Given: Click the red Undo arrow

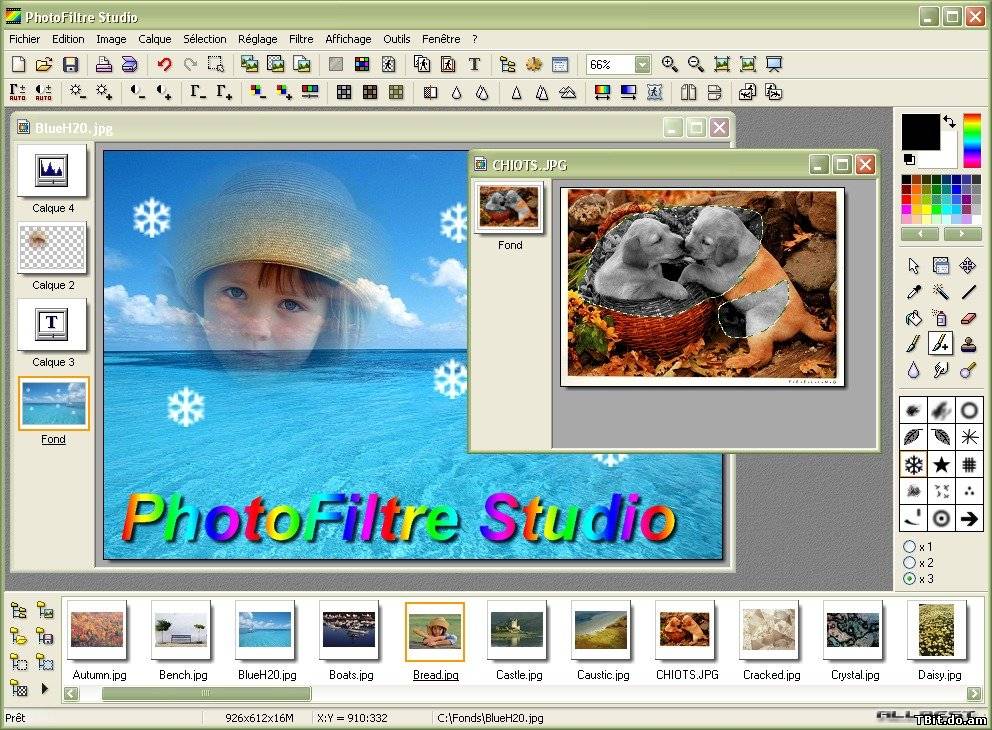Looking at the screenshot, I should click(164, 64).
